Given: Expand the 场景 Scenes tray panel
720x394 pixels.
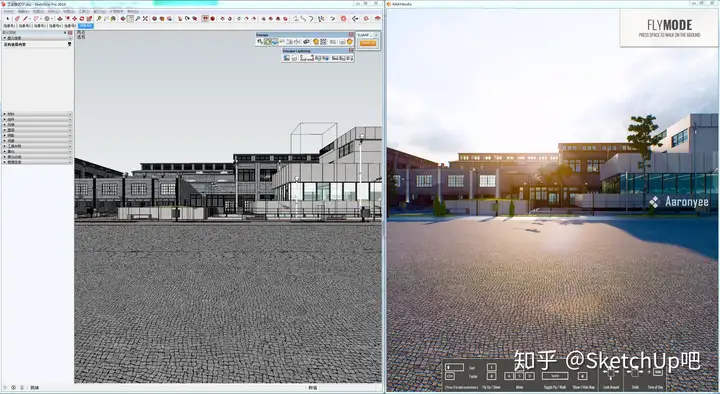Looking at the screenshot, I should pyautogui.click(x=37, y=141).
